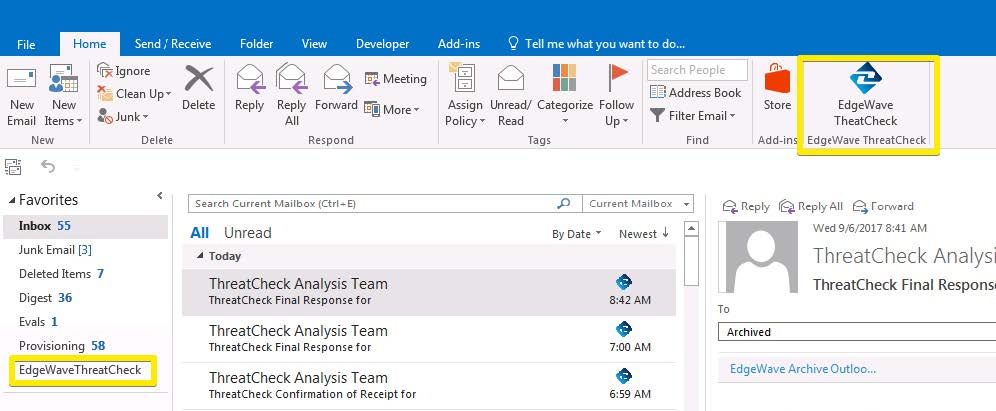Click EdgeWave icon on 6:59 AM message
This screenshot has height=411, width=996.
point(624,376)
